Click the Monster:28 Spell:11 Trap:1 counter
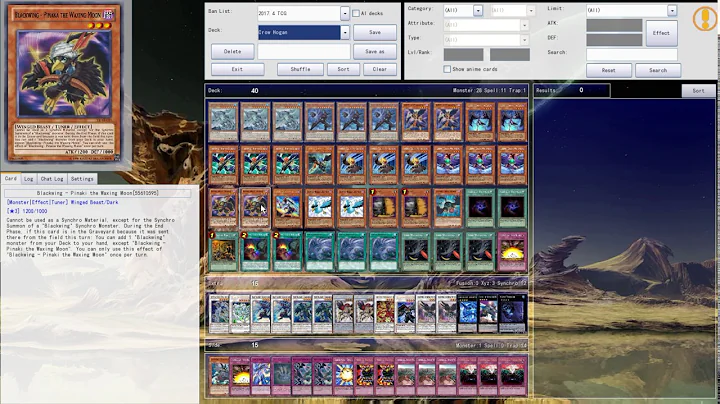The width and height of the screenshot is (720, 404). coord(489,90)
